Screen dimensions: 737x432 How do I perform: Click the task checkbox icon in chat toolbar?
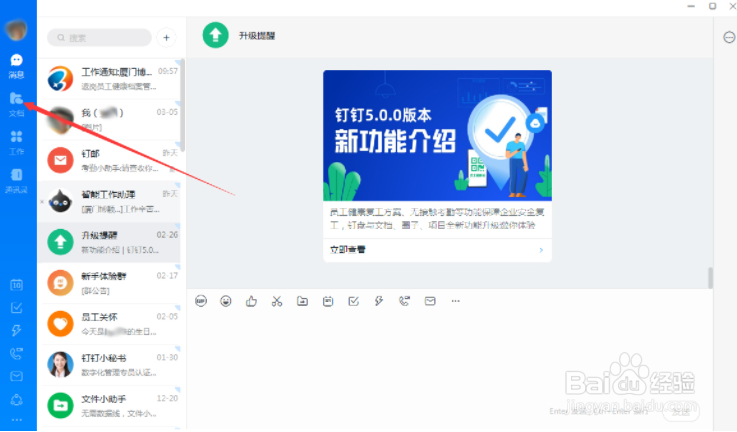point(353,301)
